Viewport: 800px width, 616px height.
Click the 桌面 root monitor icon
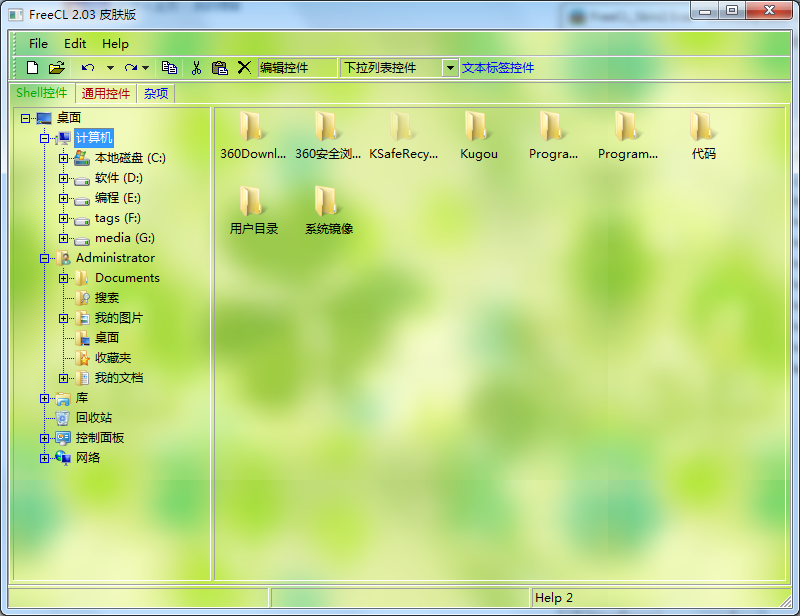click(x=44, y=118)
